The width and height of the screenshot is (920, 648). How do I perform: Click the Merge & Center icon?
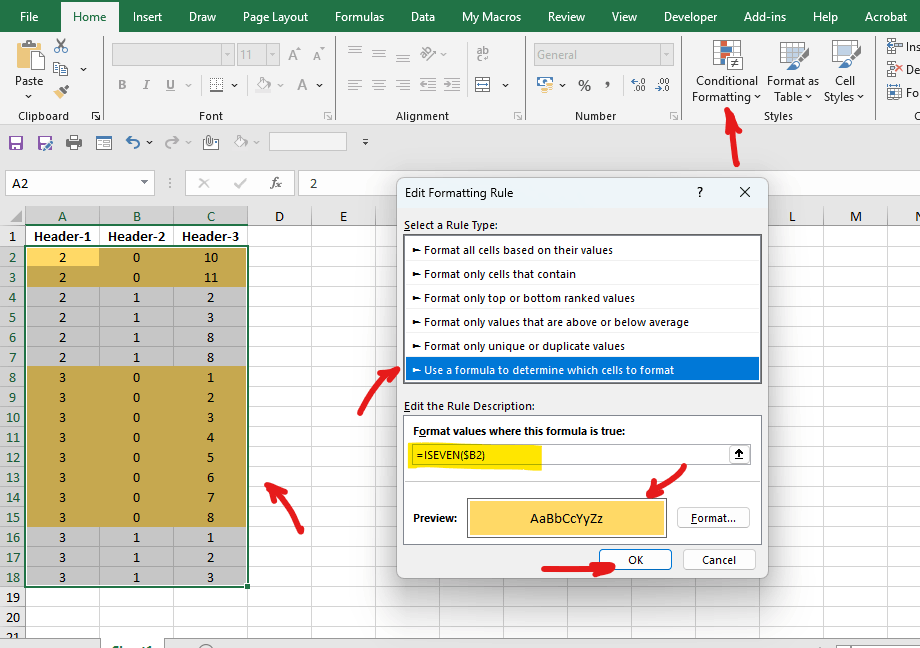482,85
